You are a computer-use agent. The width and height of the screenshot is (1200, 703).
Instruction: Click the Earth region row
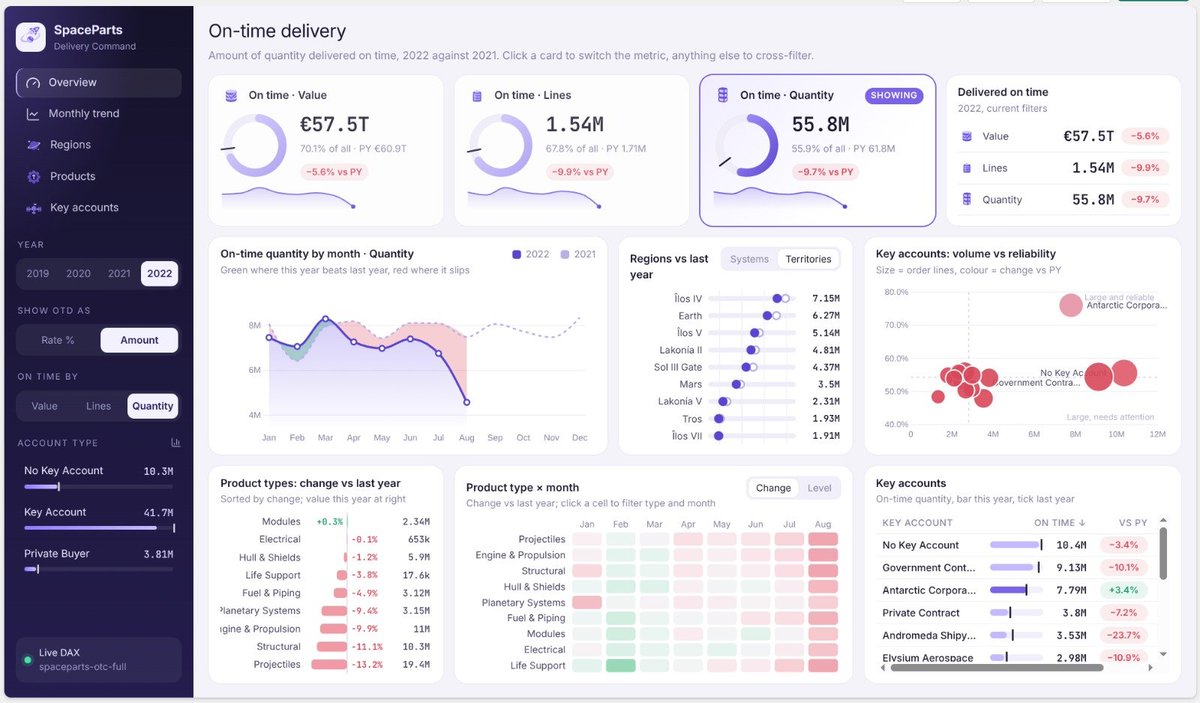click(x=735, y=316)
